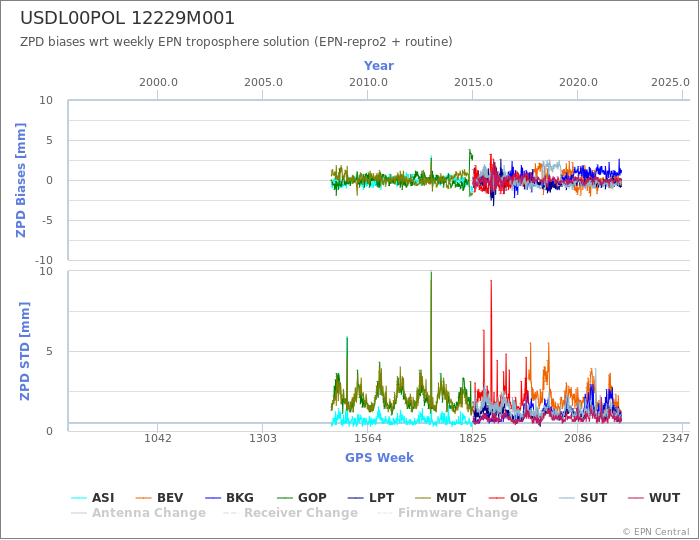This screenshot has width=700, height=540.
Task: Click the chart title USDL00POL 12229M001
Action: pyautogui.click(x=127, y=18)
